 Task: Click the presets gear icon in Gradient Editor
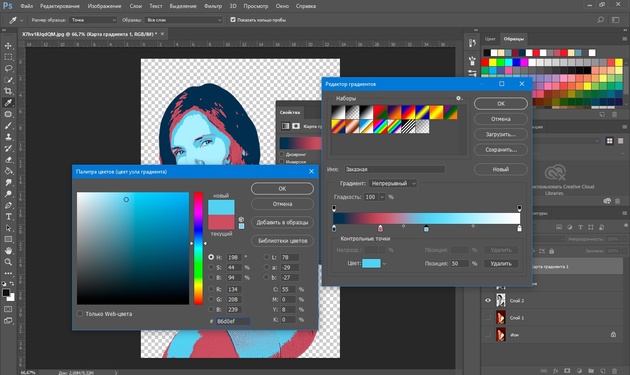(x=458, y=98)
